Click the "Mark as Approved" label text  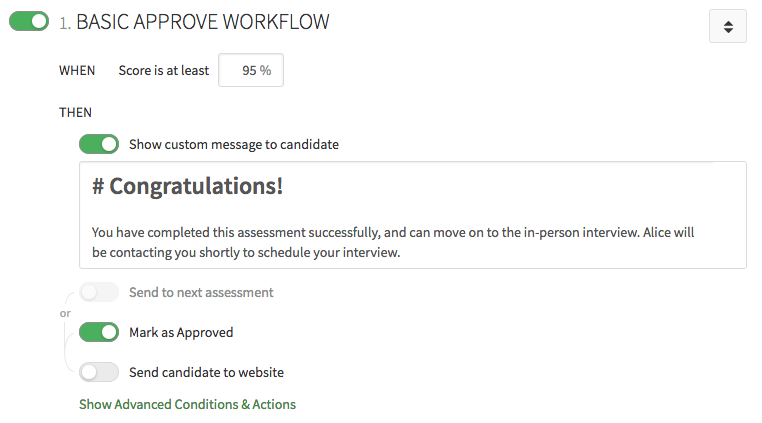[181, 332]
